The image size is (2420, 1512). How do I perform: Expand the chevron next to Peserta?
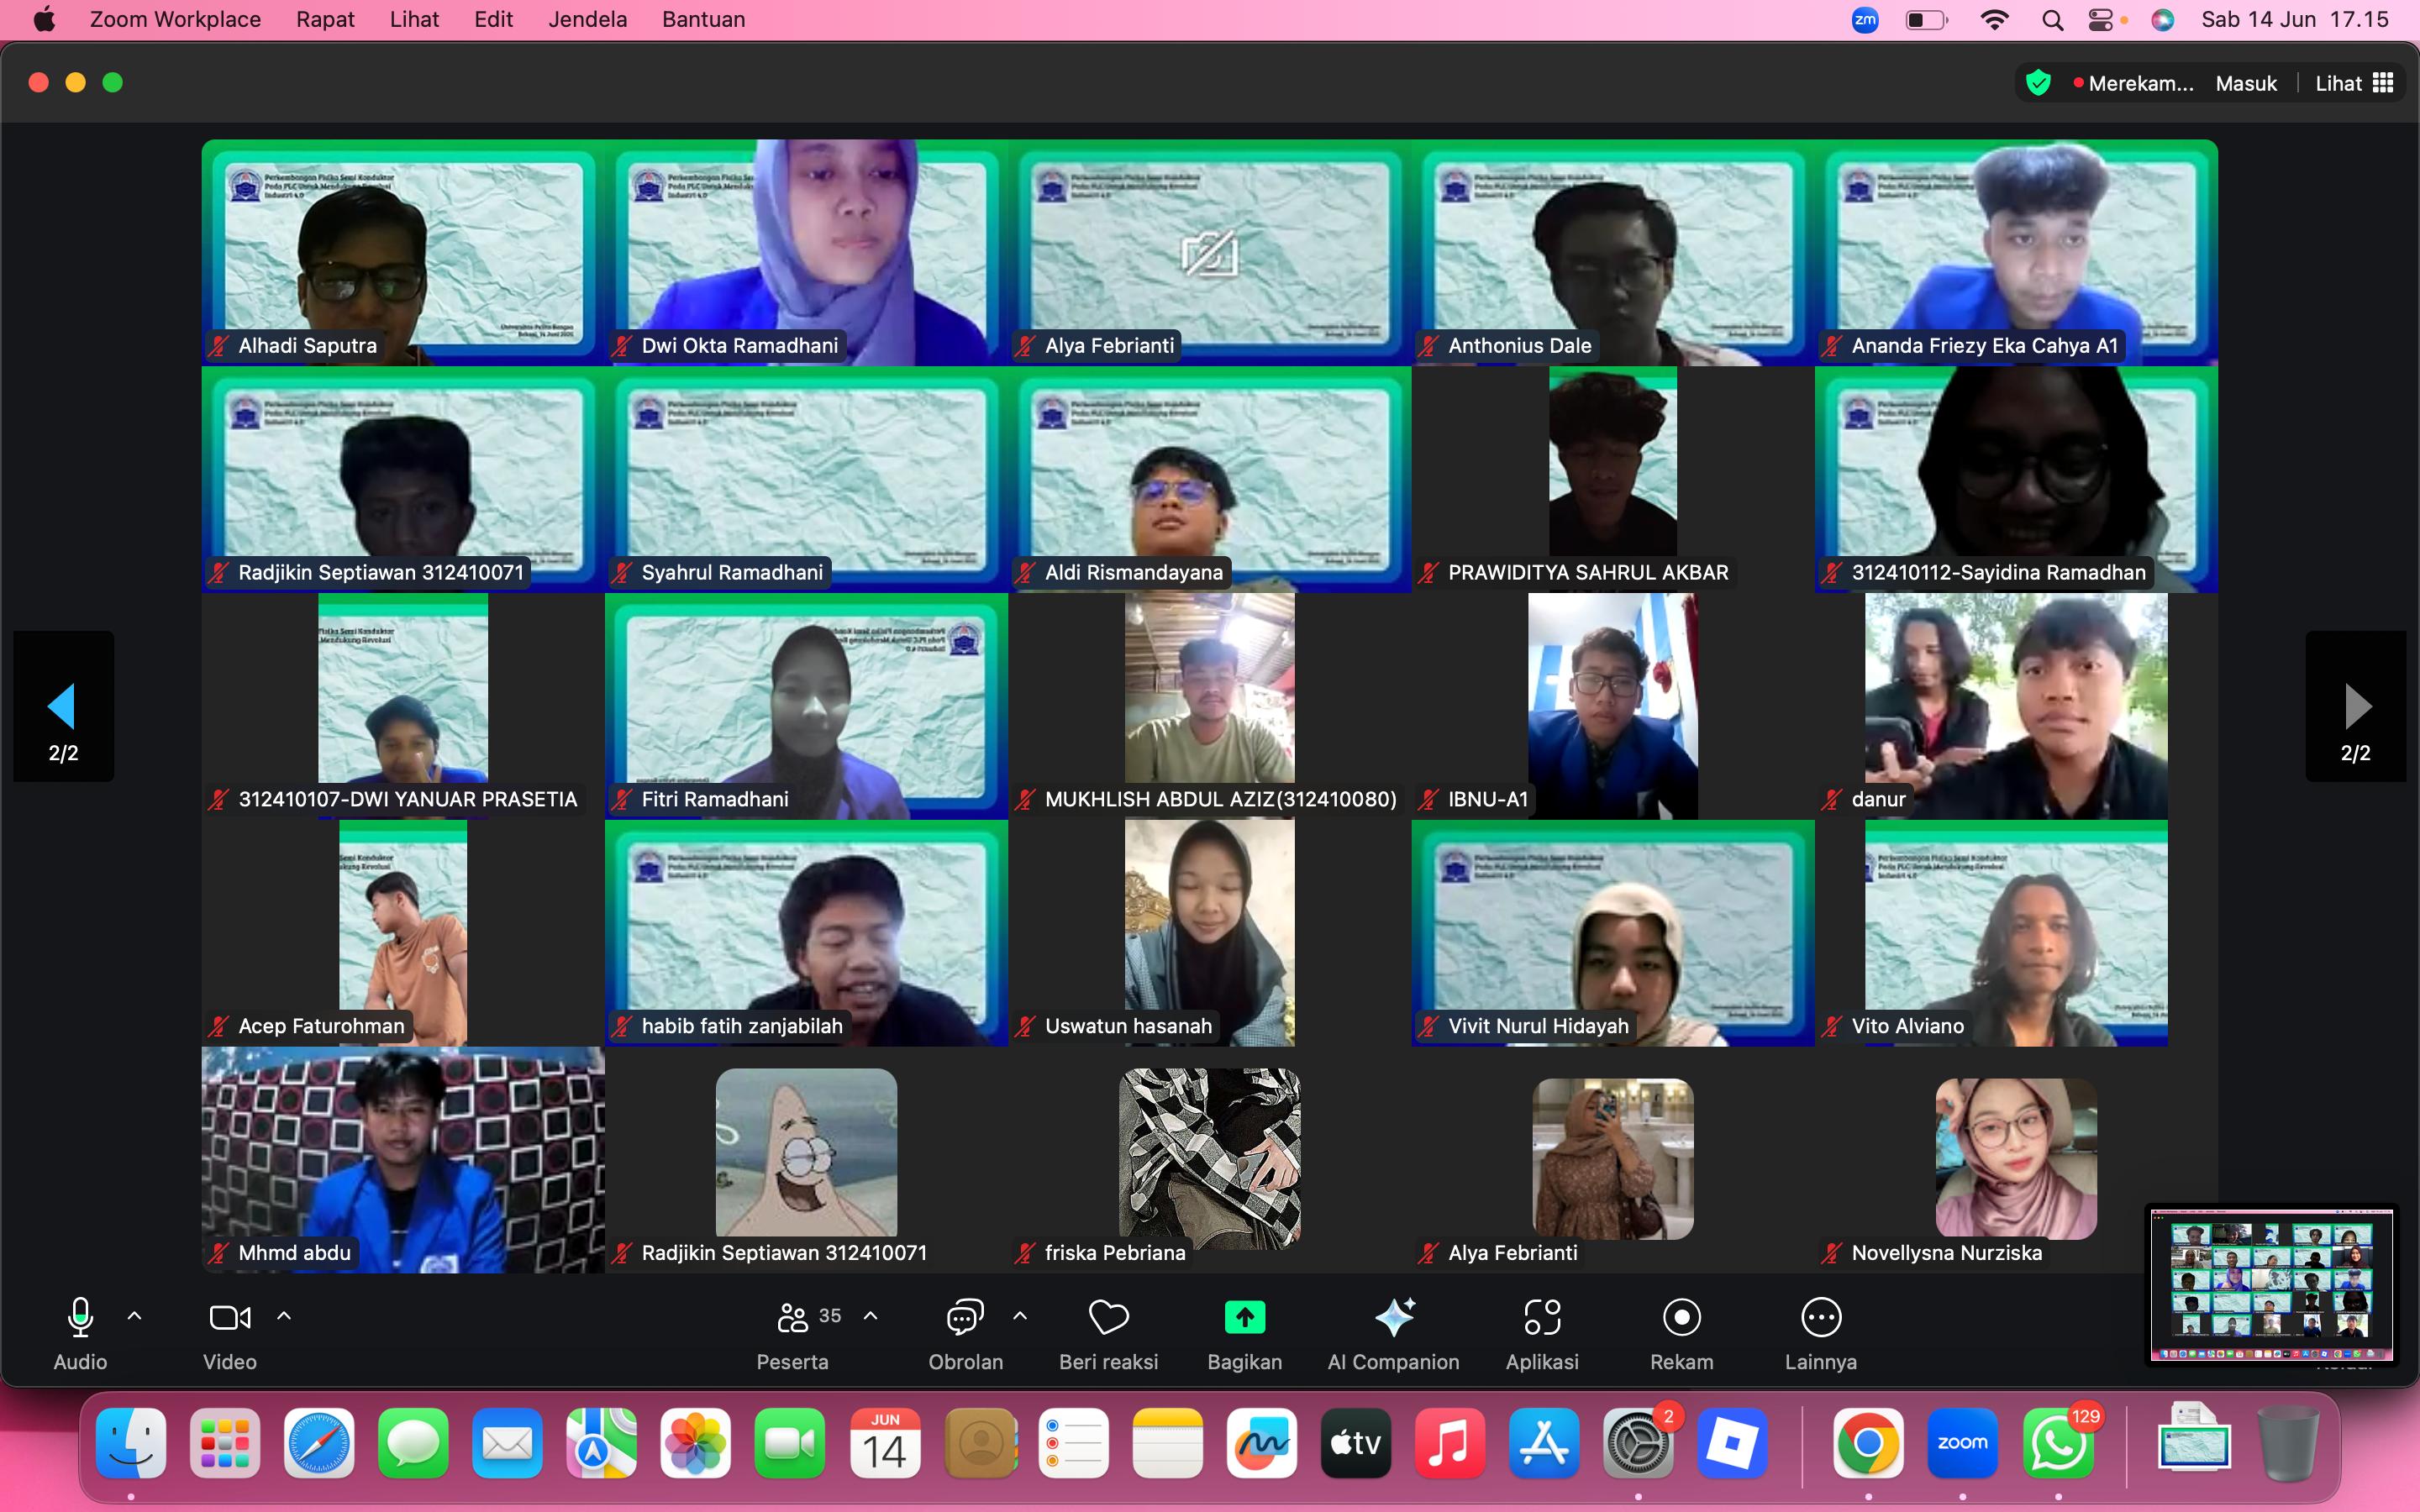pyautogui.click(x=871, y=1317)
